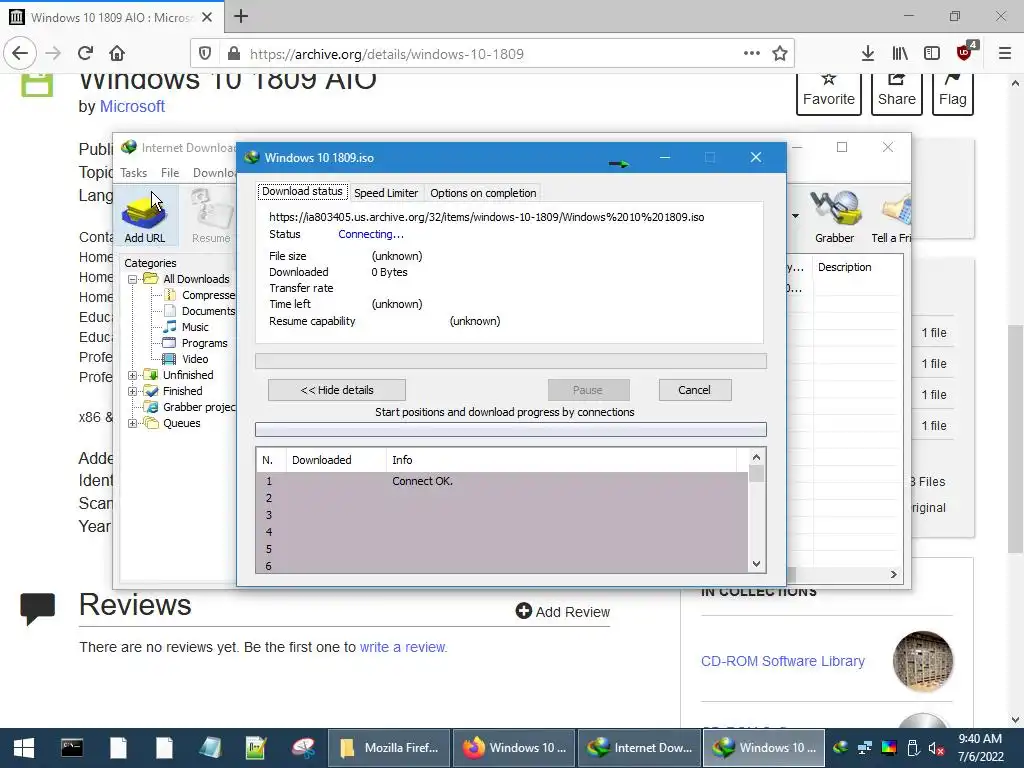Click Hide details button
The height and width of the screenshot is (768, 1024).
tap(337, 390)
